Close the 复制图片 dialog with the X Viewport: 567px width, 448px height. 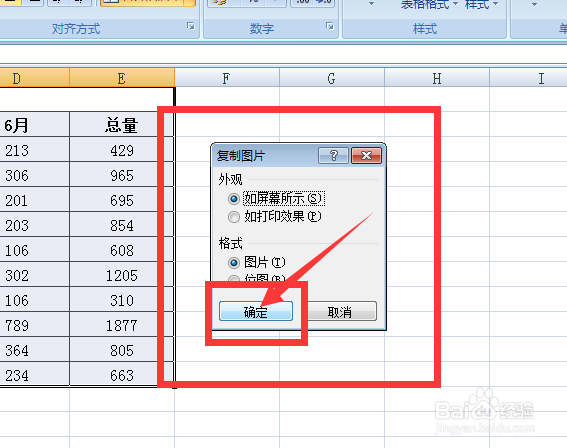click(366, 155)
